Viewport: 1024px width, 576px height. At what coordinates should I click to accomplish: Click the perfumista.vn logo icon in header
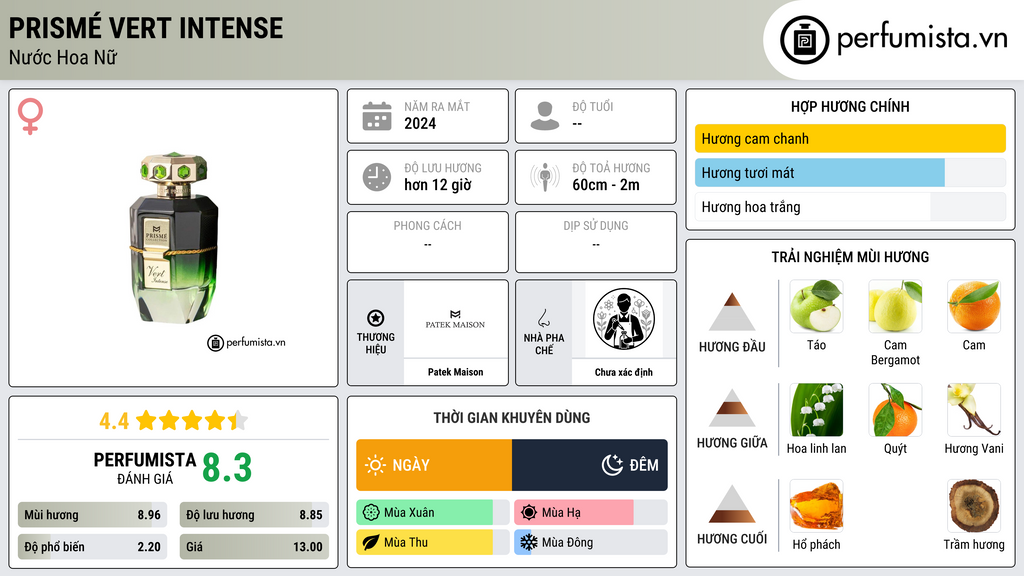[x=805, y=40]
